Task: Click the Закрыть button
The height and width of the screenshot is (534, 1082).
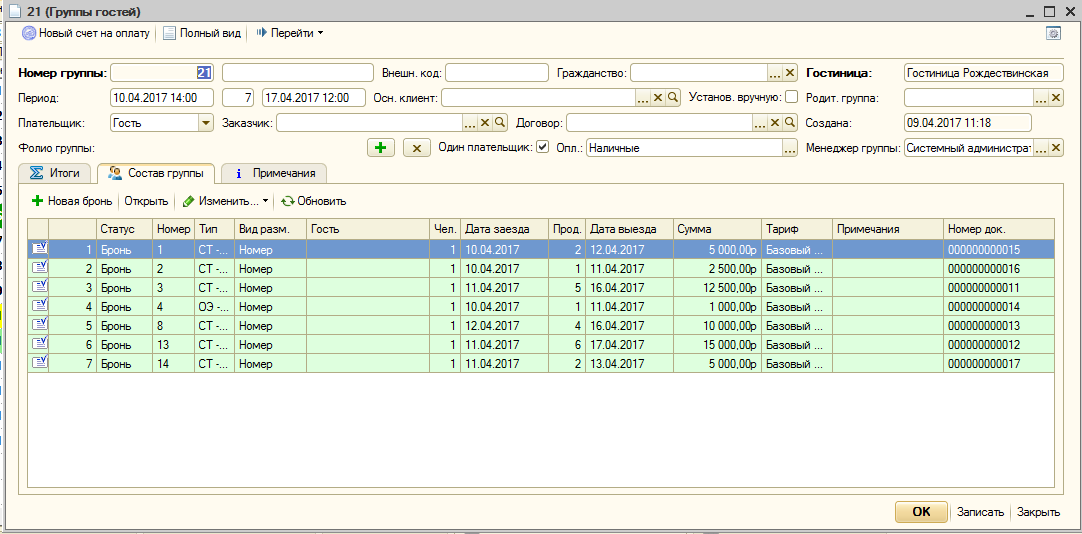Action: (x=1039, y=512)
